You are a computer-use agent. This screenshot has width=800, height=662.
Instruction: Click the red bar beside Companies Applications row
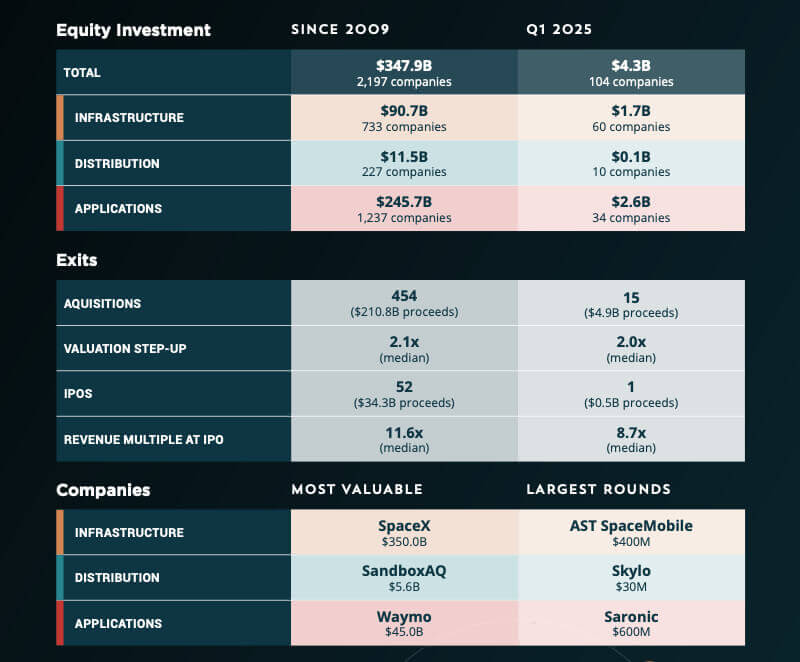(x=60, y=623)
